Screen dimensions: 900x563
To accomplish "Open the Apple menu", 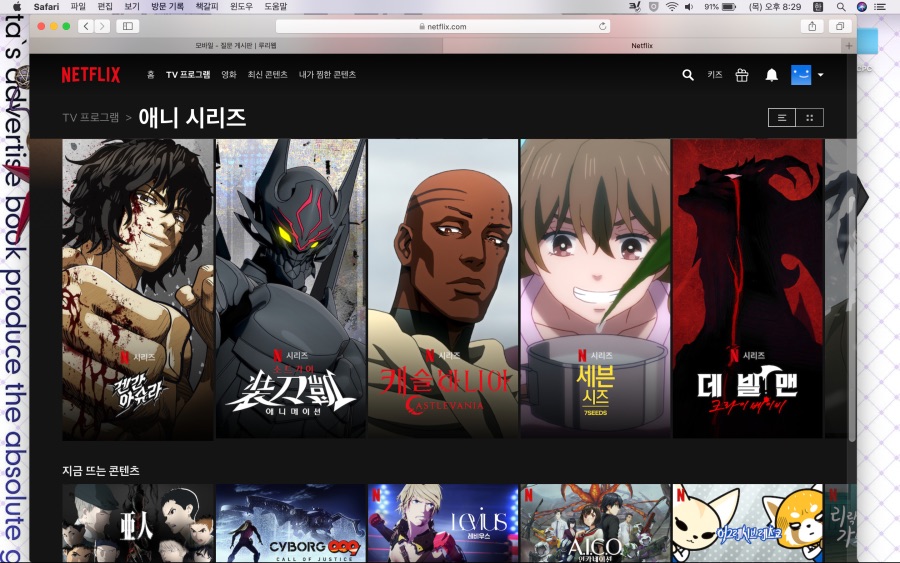I will tap(17, 6).
